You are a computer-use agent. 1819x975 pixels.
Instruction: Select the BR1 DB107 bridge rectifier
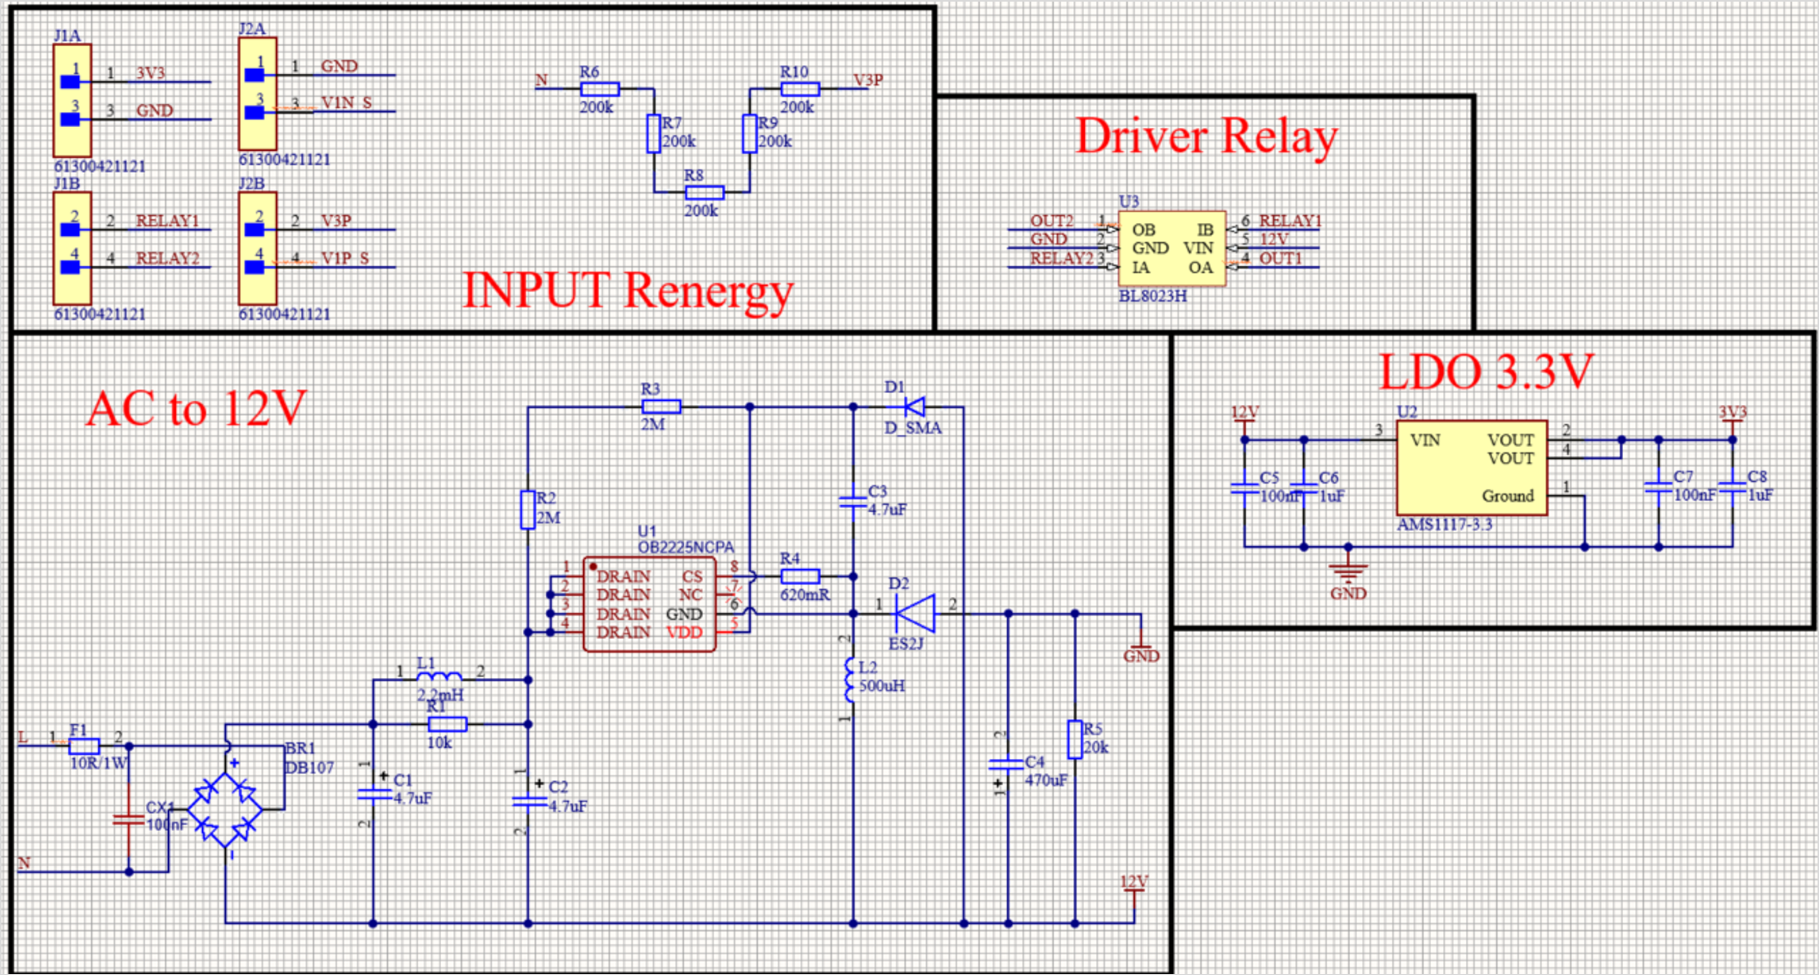[x=226, y=810]
